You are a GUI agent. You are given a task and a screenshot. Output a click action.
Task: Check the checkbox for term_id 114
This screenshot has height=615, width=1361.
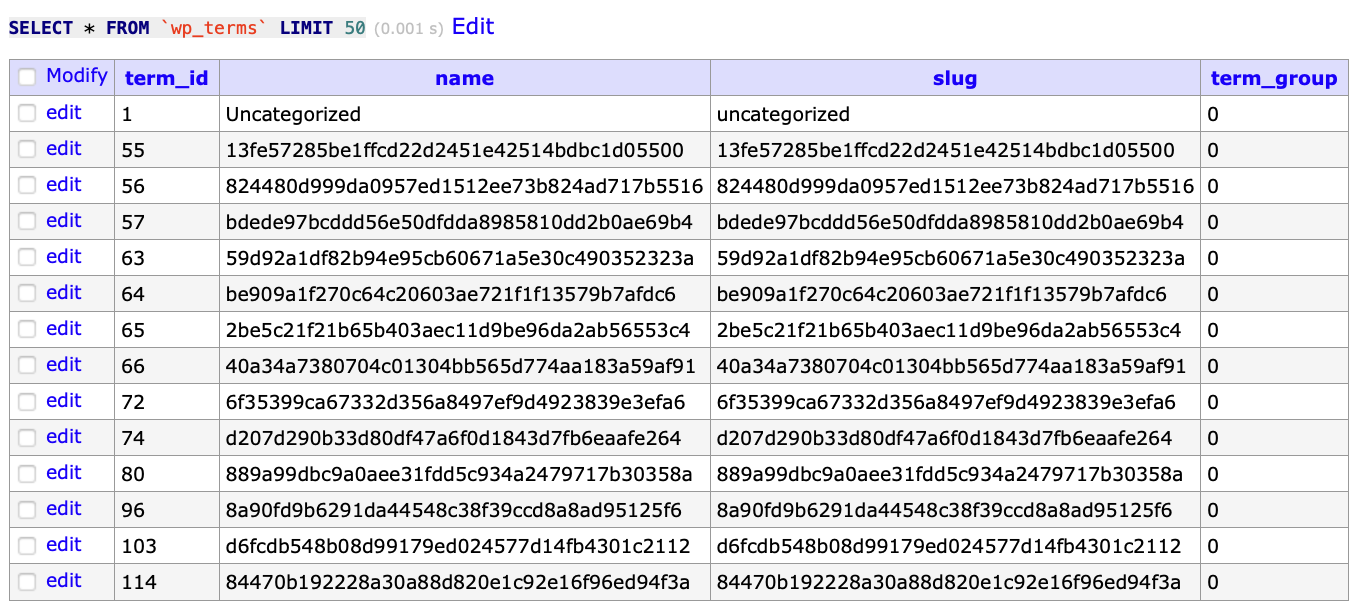tap(26, 581)
